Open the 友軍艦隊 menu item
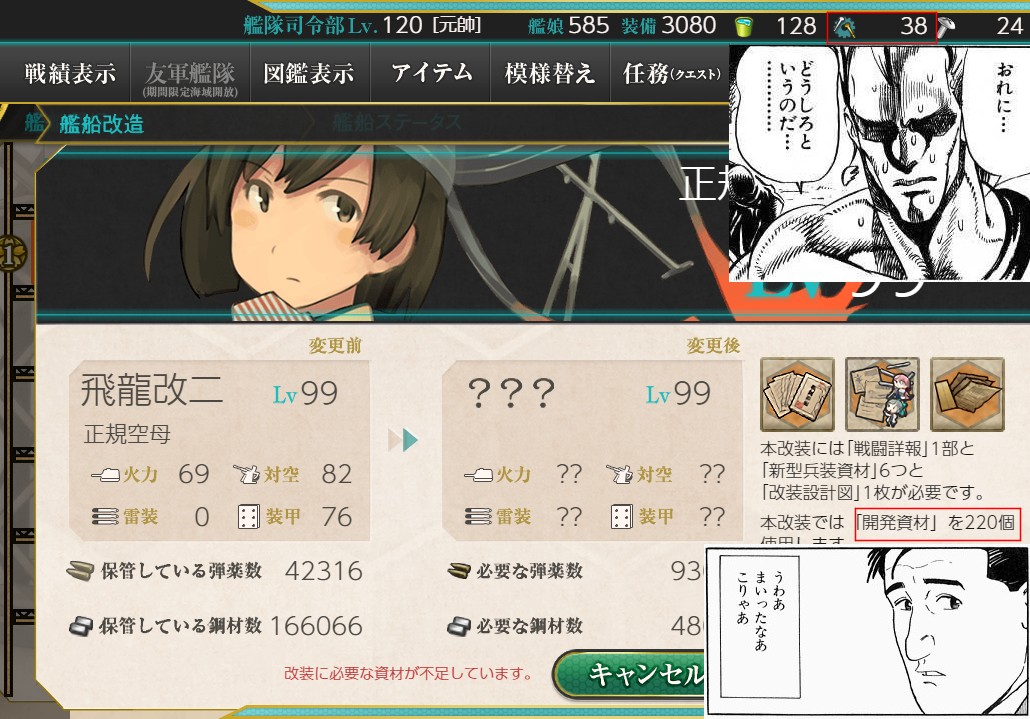 click(190, 73)
